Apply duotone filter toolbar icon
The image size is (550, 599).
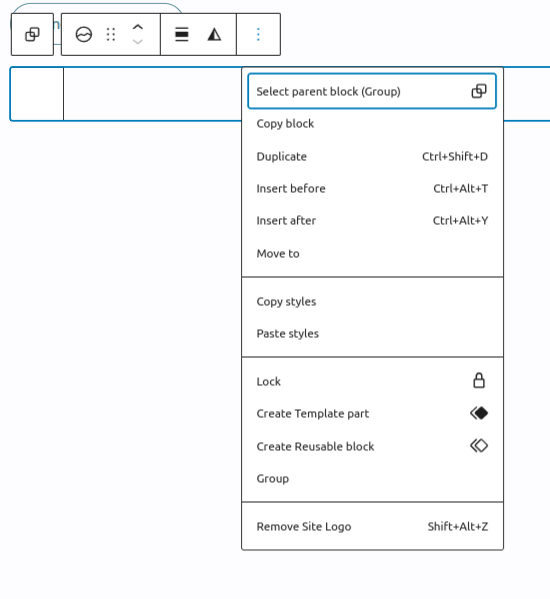pos(214,34)
